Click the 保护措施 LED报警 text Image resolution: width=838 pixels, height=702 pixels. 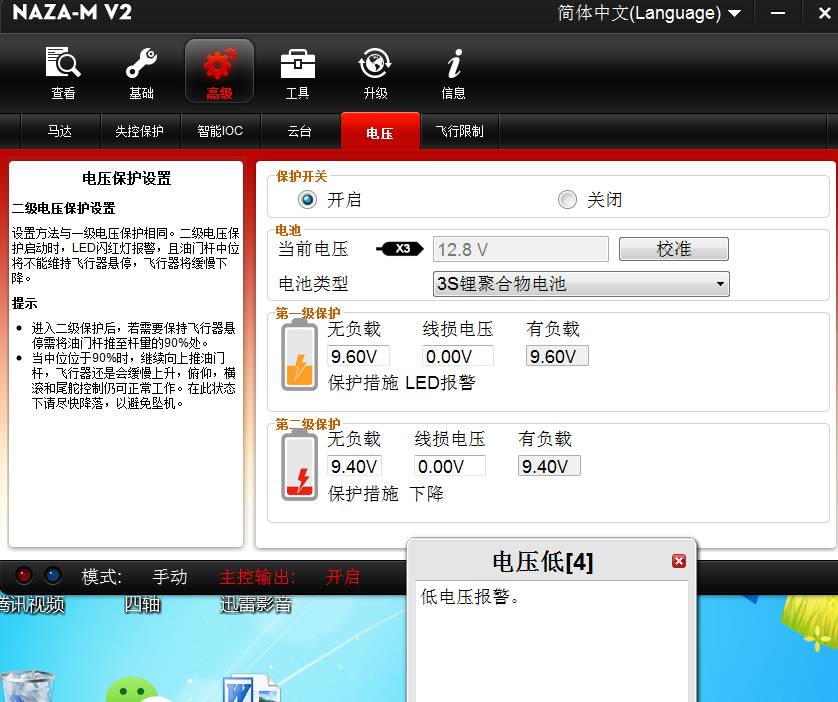tap(402, 383)
